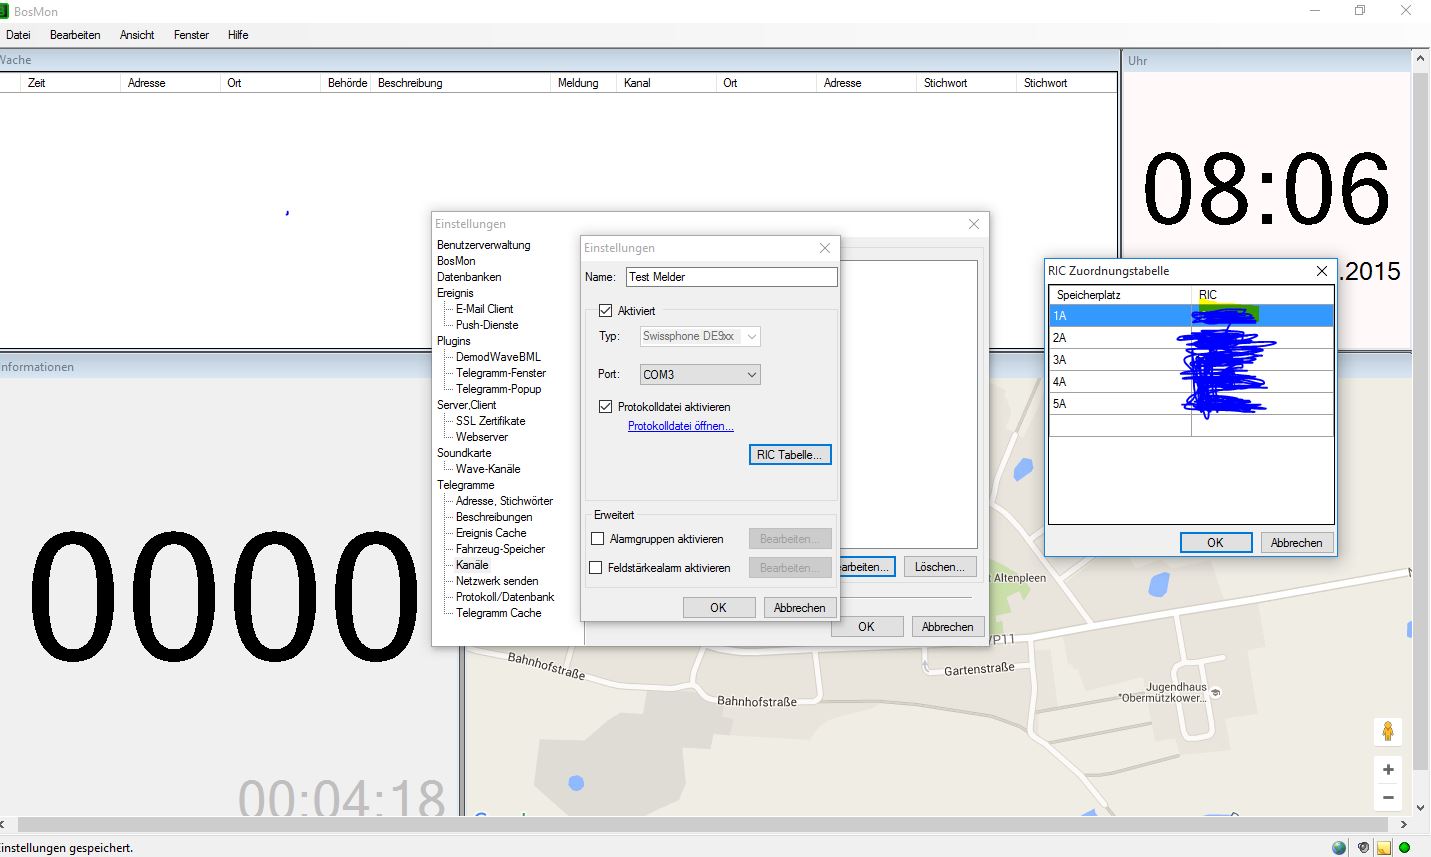Click the yellow note icon in status bar
This screenshot has height=857, width=1431.
click(1384, 848)
